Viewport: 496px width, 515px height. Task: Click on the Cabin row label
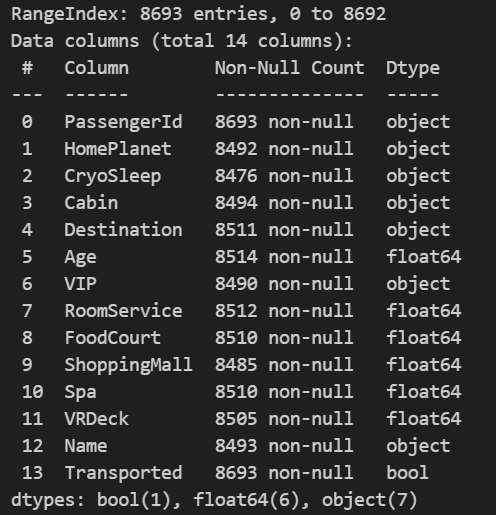(x=91, y=203)
